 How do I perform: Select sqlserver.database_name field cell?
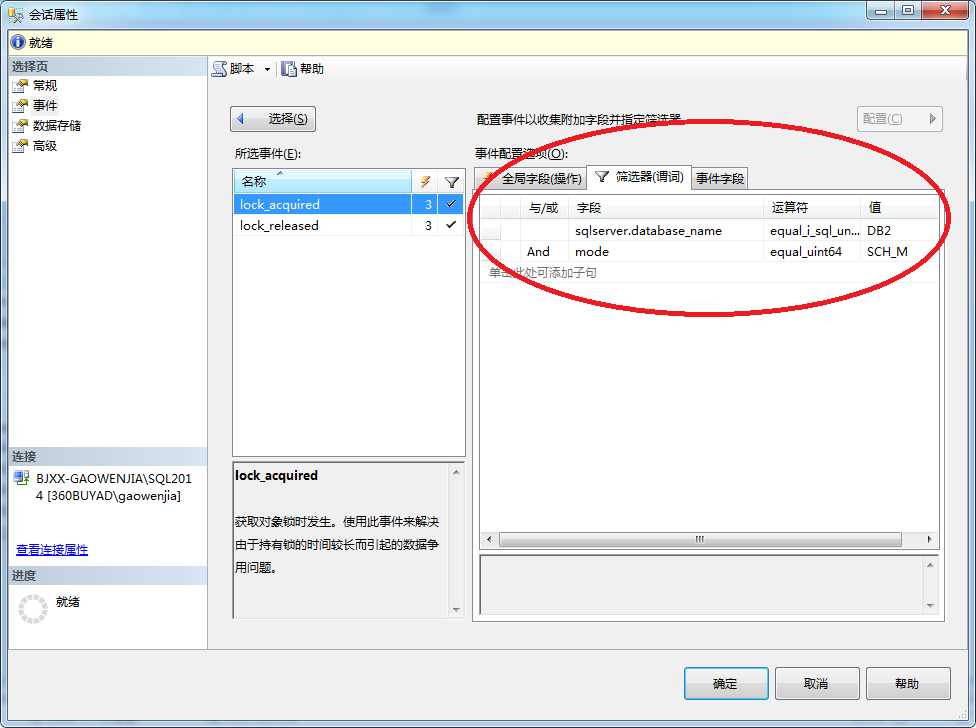666,230
